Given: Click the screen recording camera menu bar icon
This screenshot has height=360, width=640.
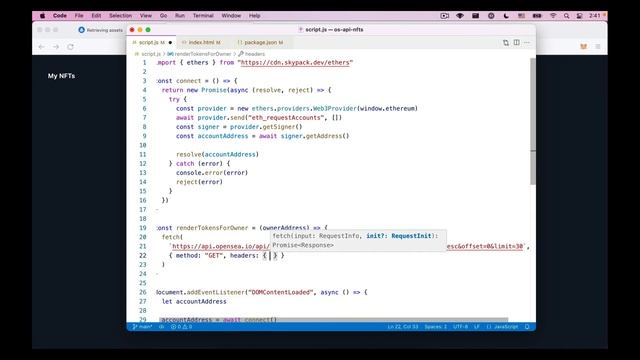Looking at the screenshot, I should point(444,16).
